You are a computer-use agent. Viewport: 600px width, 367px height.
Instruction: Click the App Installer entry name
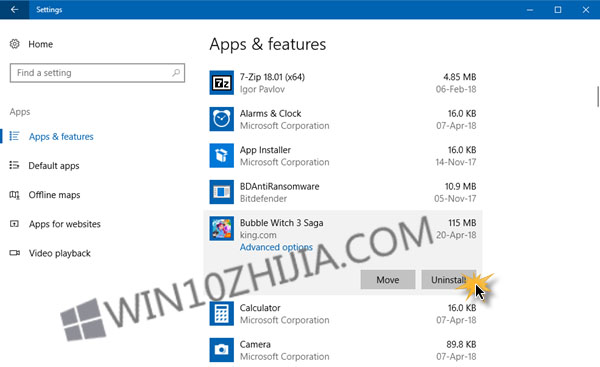[x=265, y=150]
